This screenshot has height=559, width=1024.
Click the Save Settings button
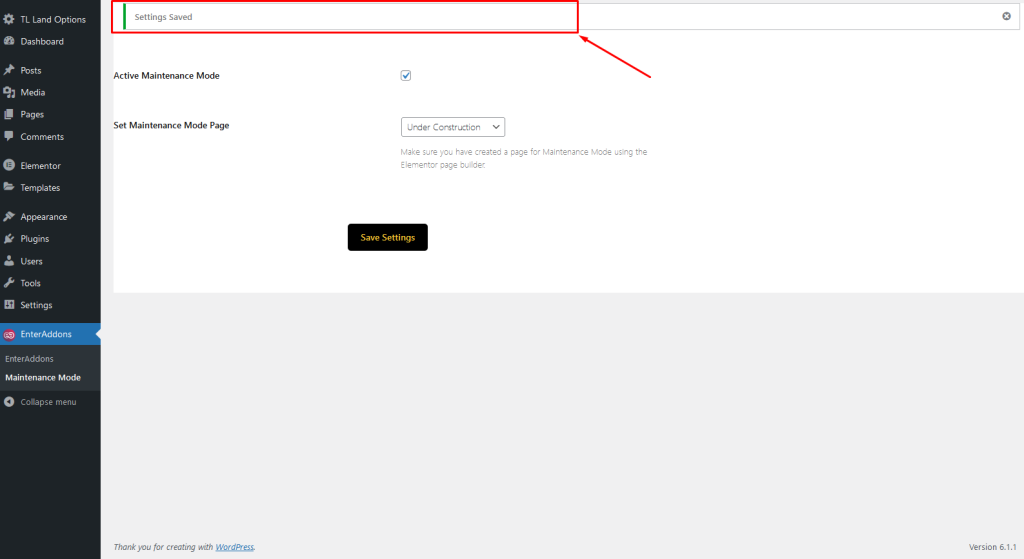click(x=387, y=237)
